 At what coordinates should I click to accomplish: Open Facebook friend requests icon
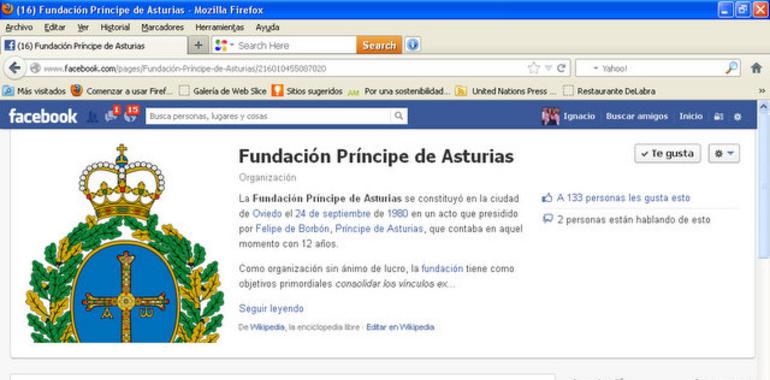pyautogui.click(x=92, y=116)
